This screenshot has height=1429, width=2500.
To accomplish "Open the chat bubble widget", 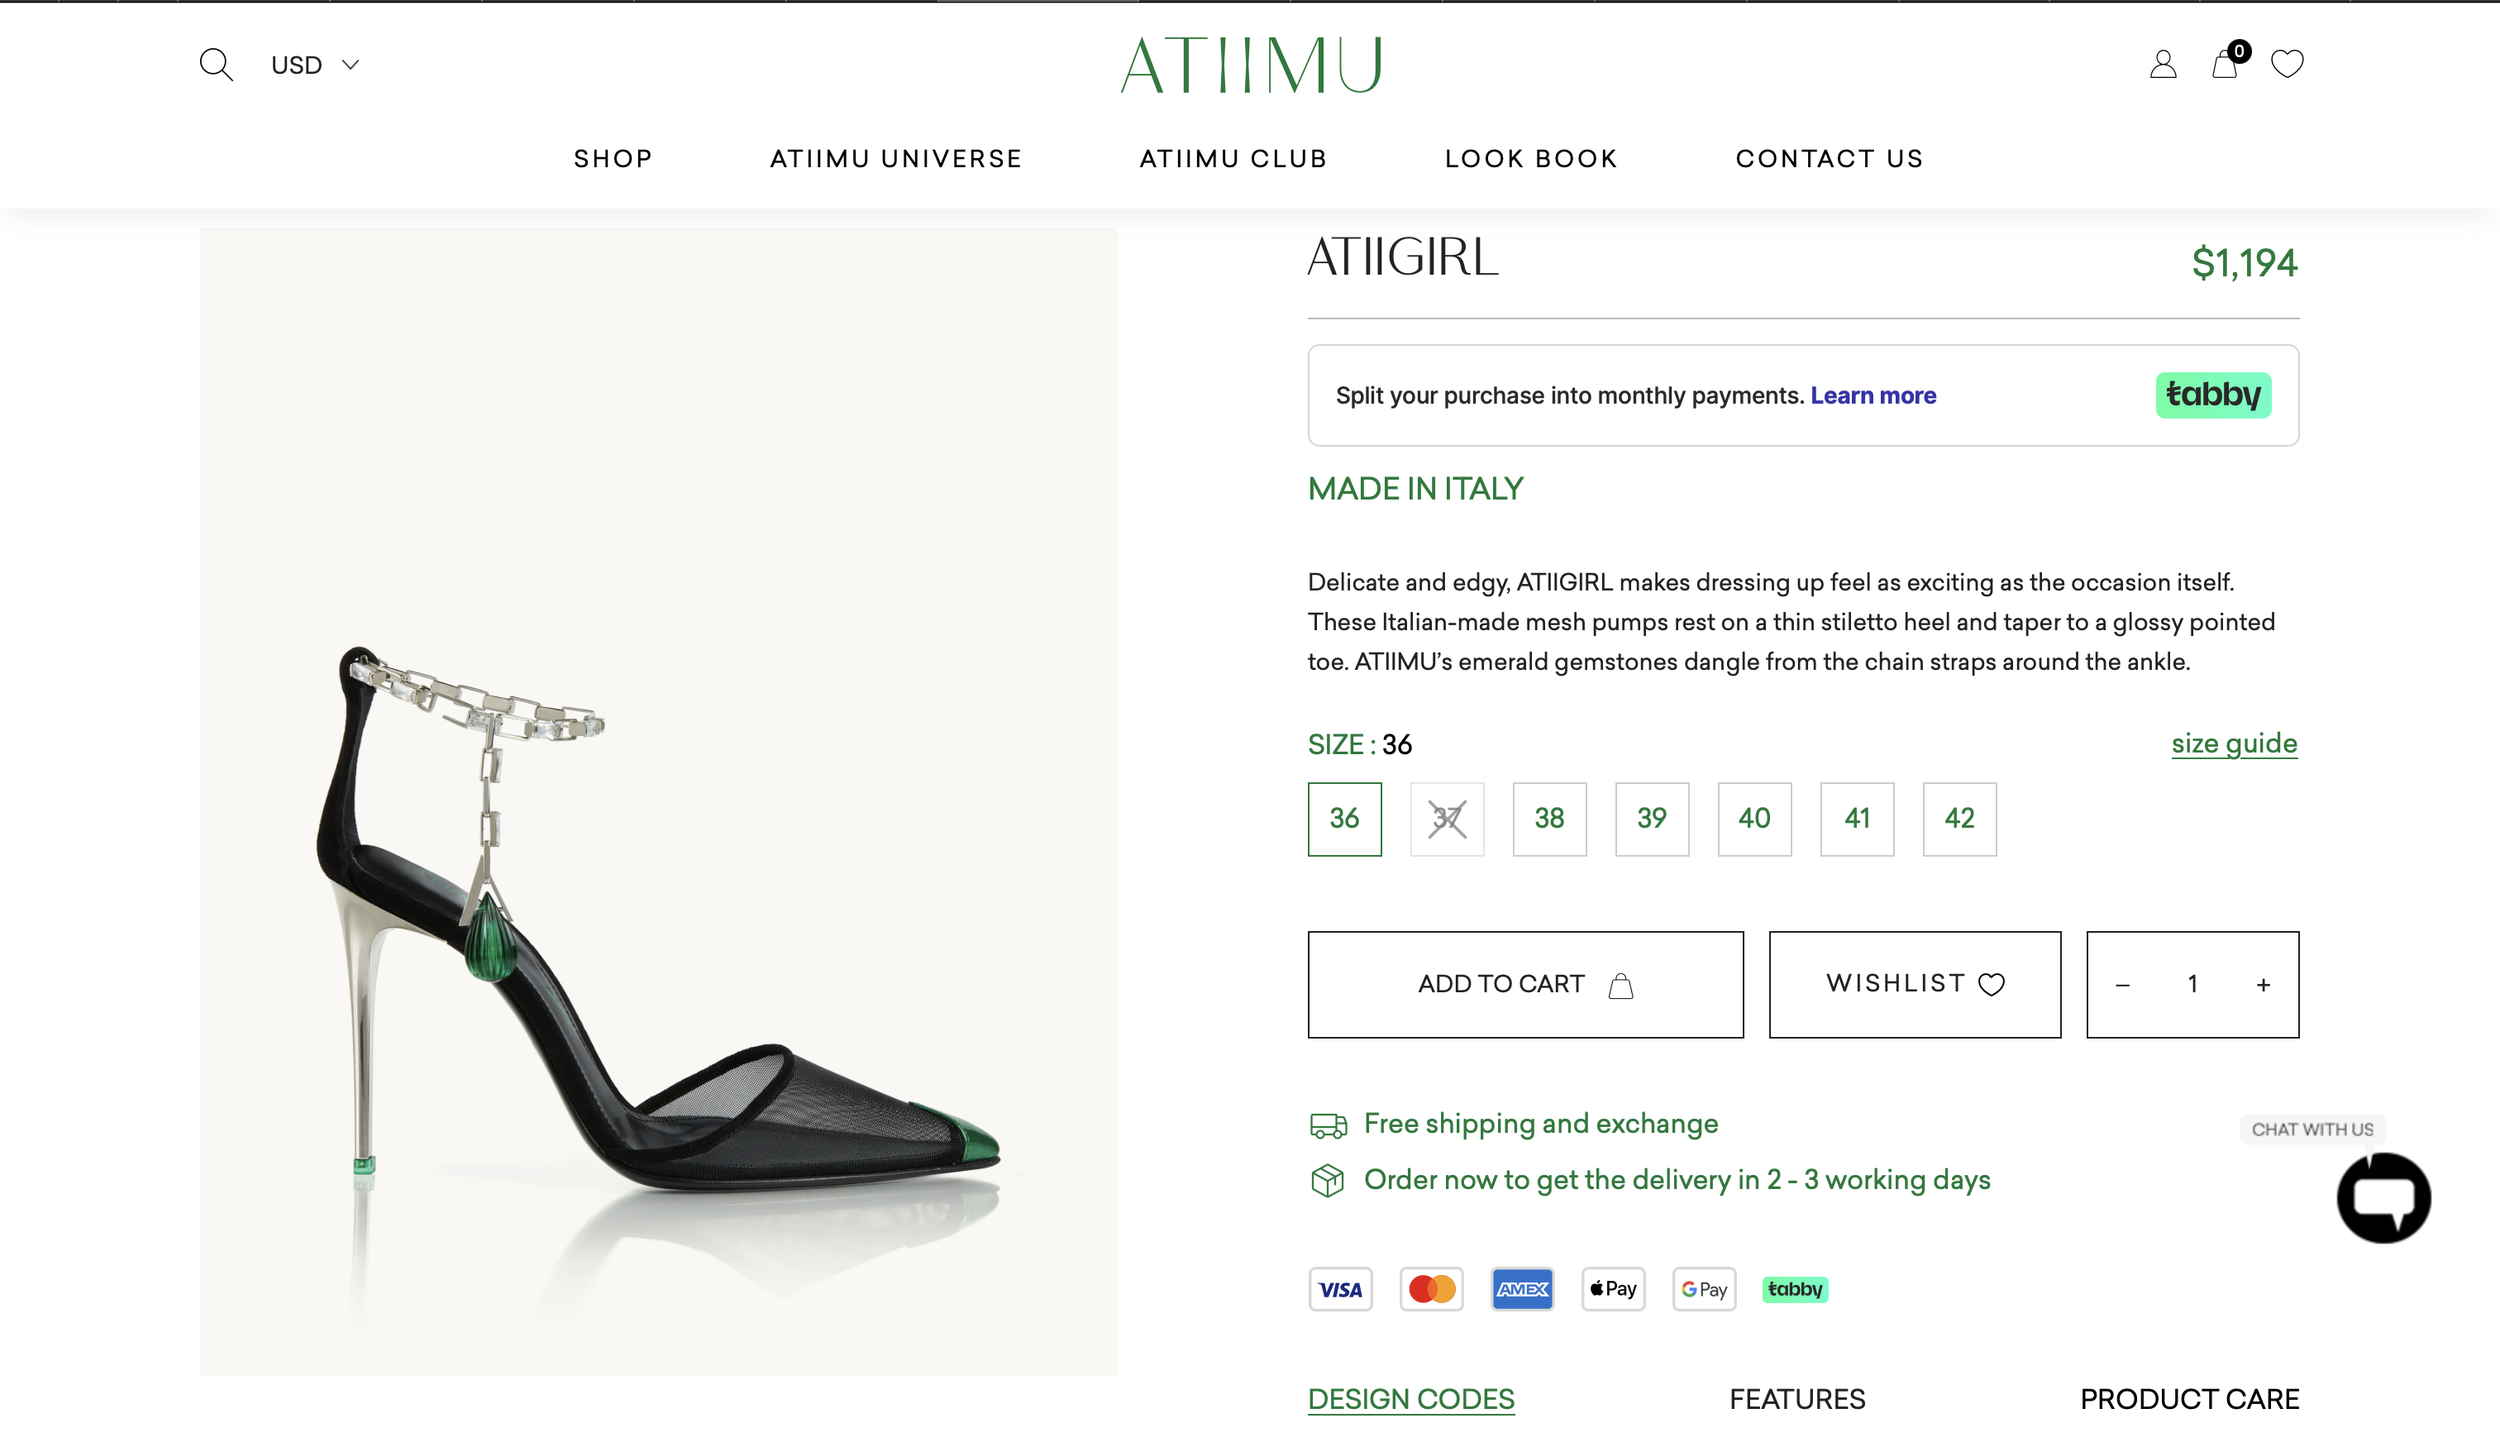I will (2383, 1197).
